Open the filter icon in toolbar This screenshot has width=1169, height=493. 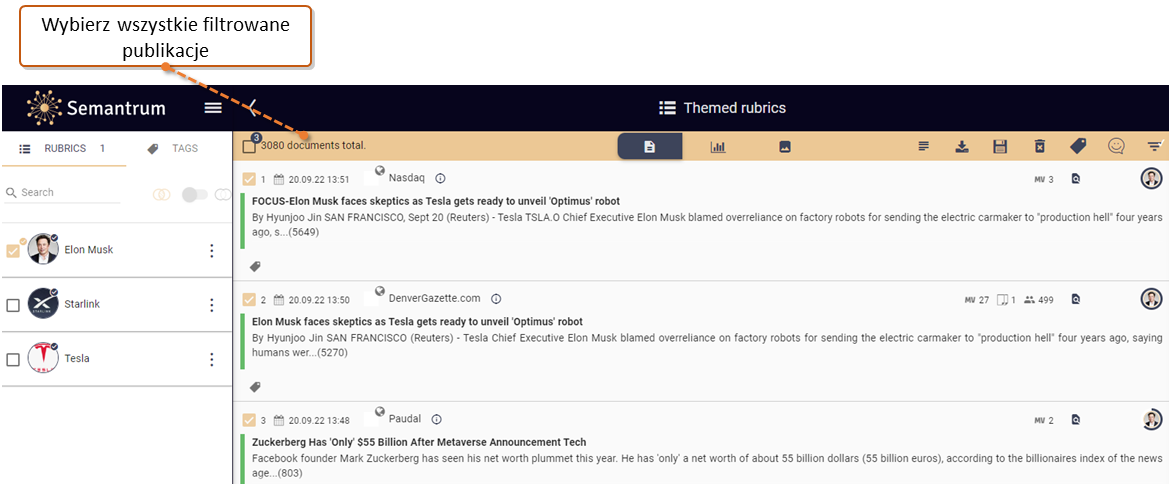(1155, 146)
